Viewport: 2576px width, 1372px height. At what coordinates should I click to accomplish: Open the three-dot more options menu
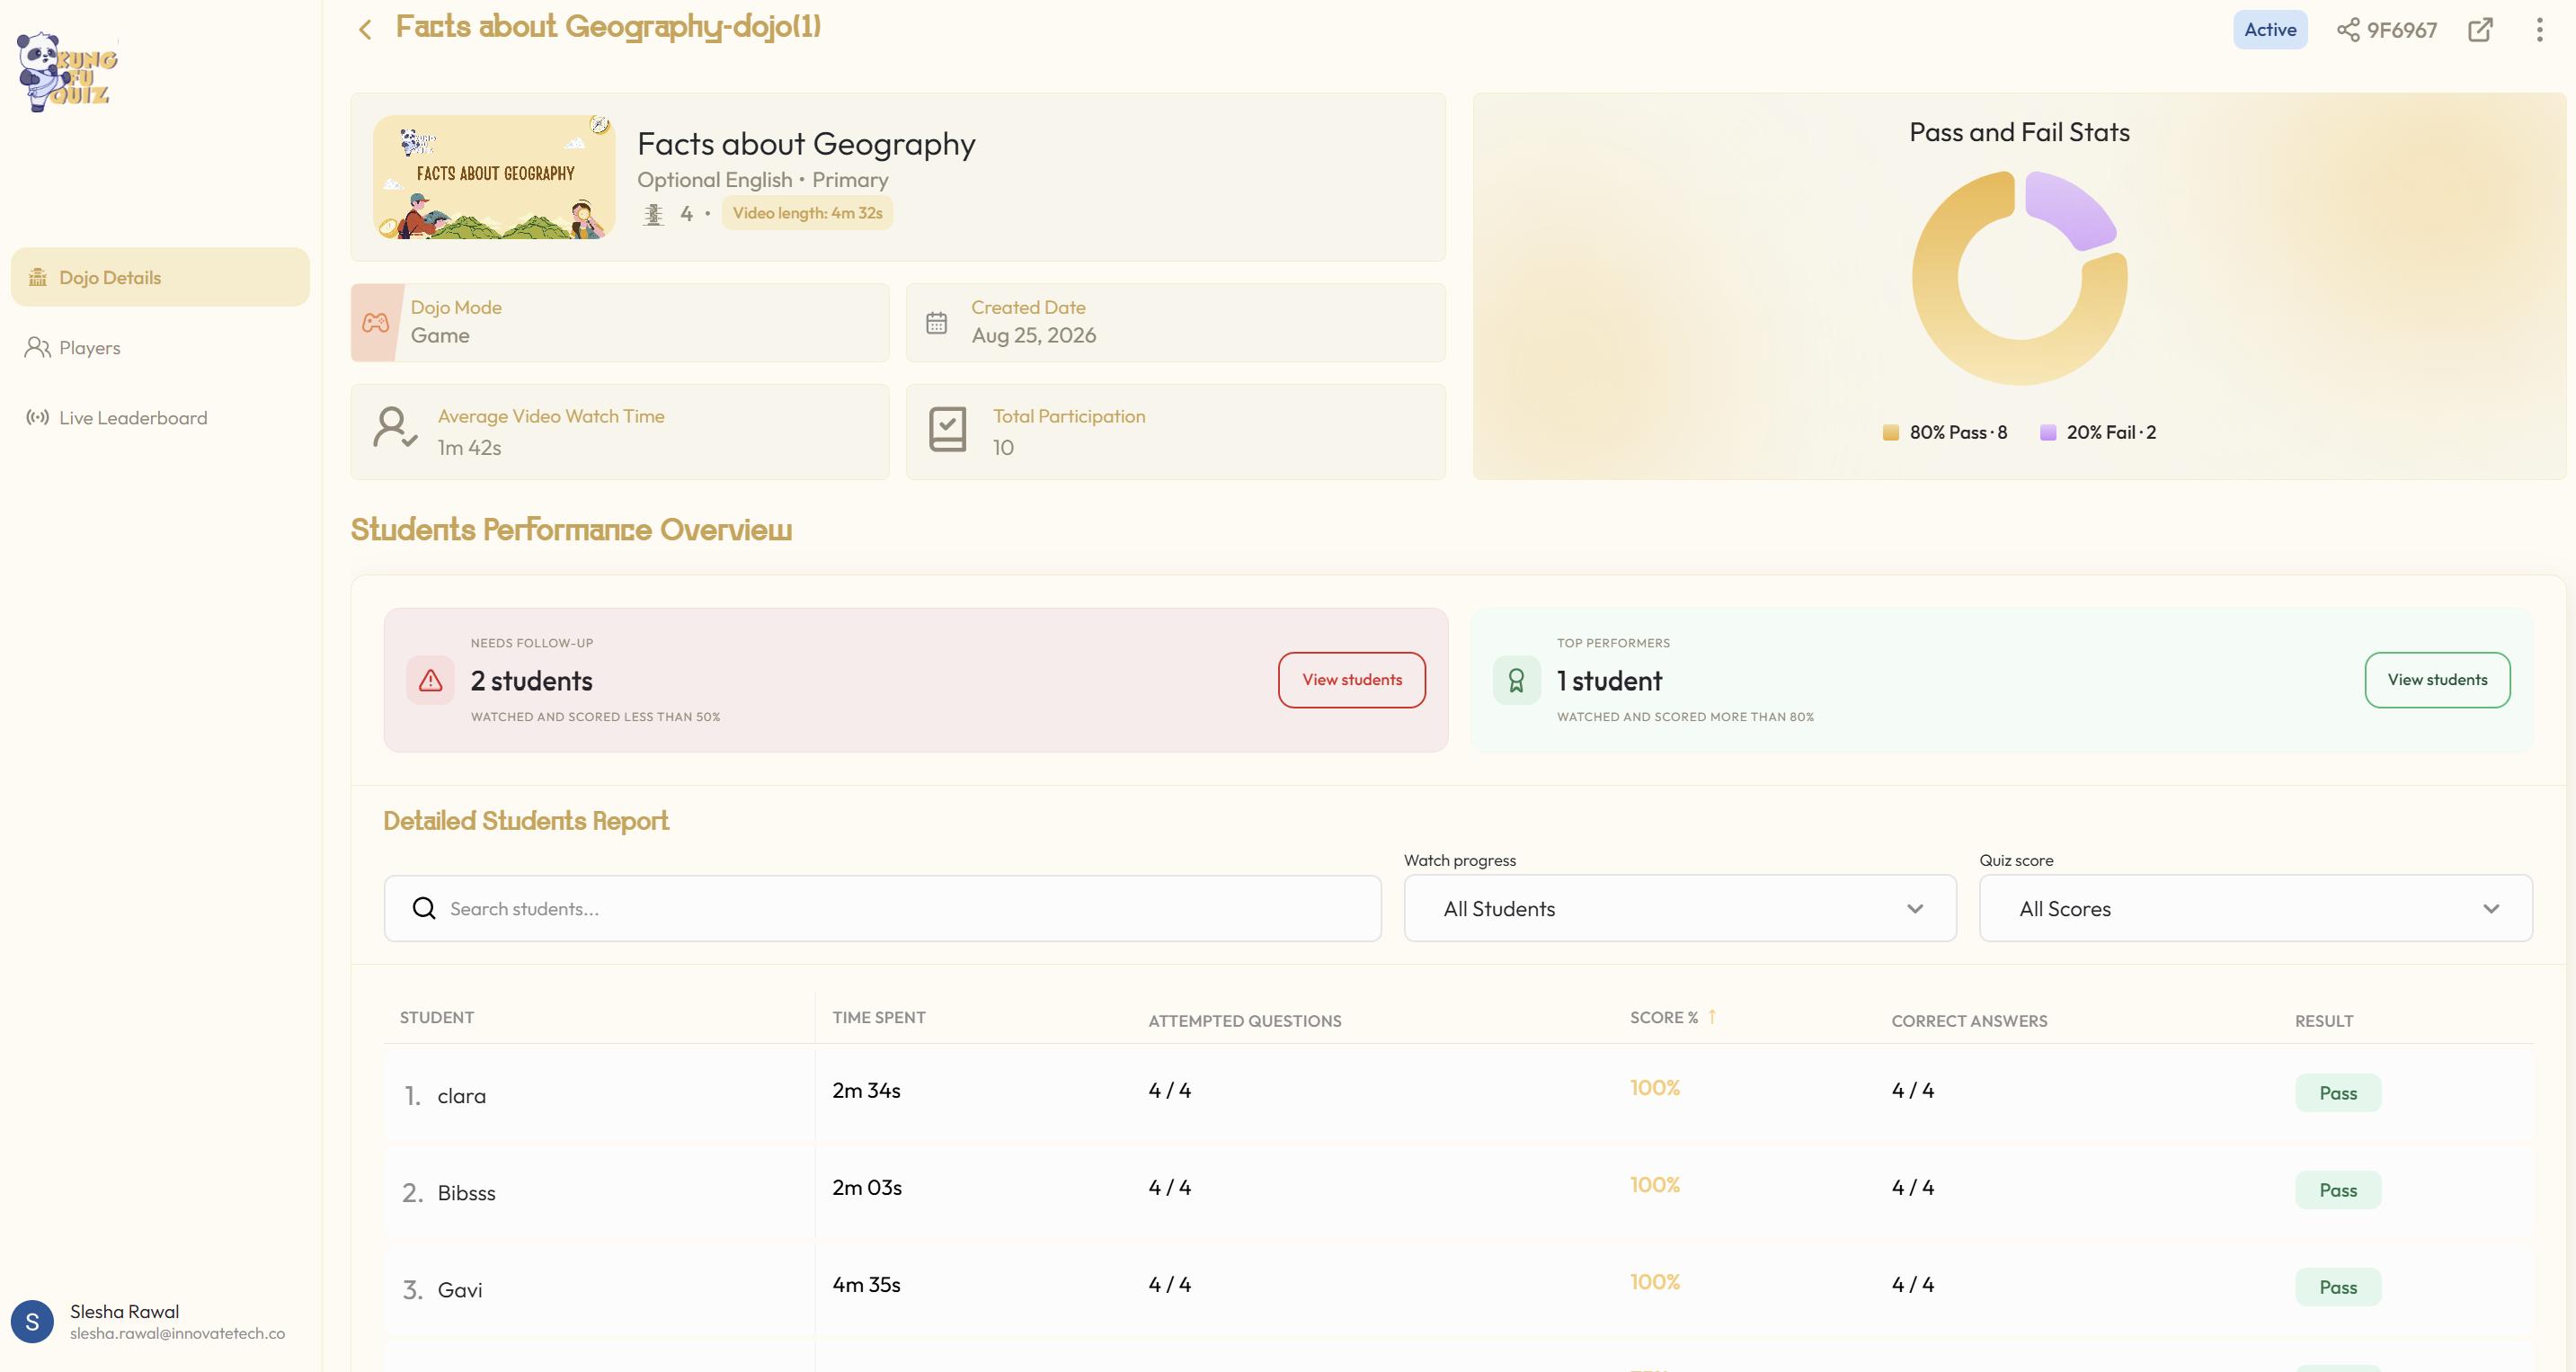coord(2539,30)
